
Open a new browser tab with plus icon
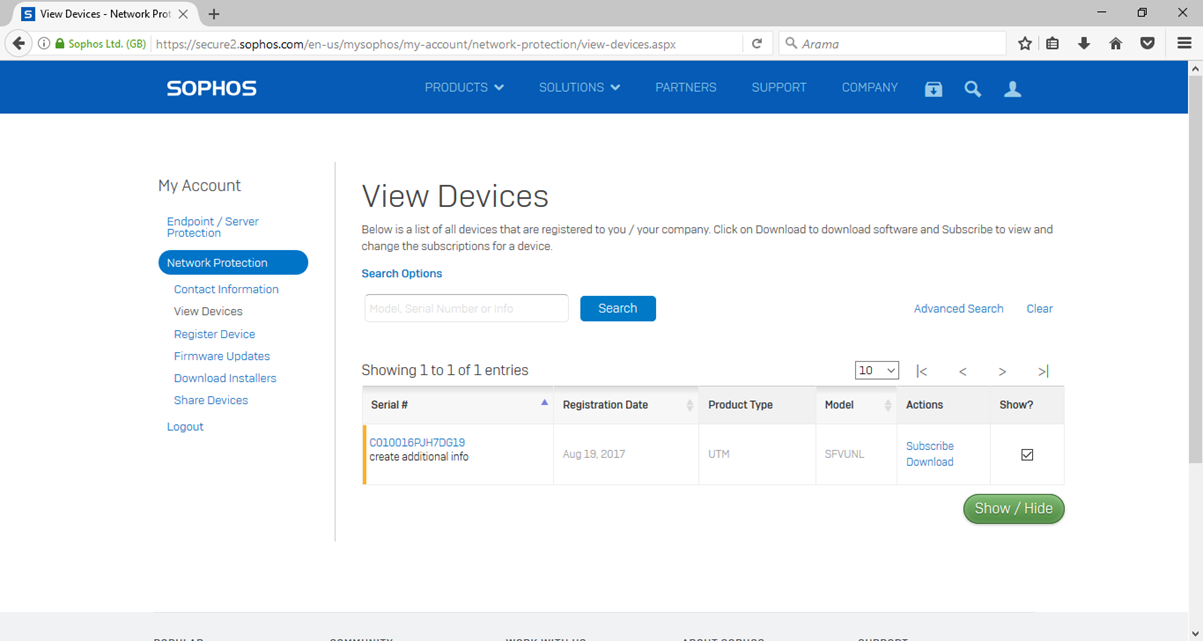[x=214, y=14]
